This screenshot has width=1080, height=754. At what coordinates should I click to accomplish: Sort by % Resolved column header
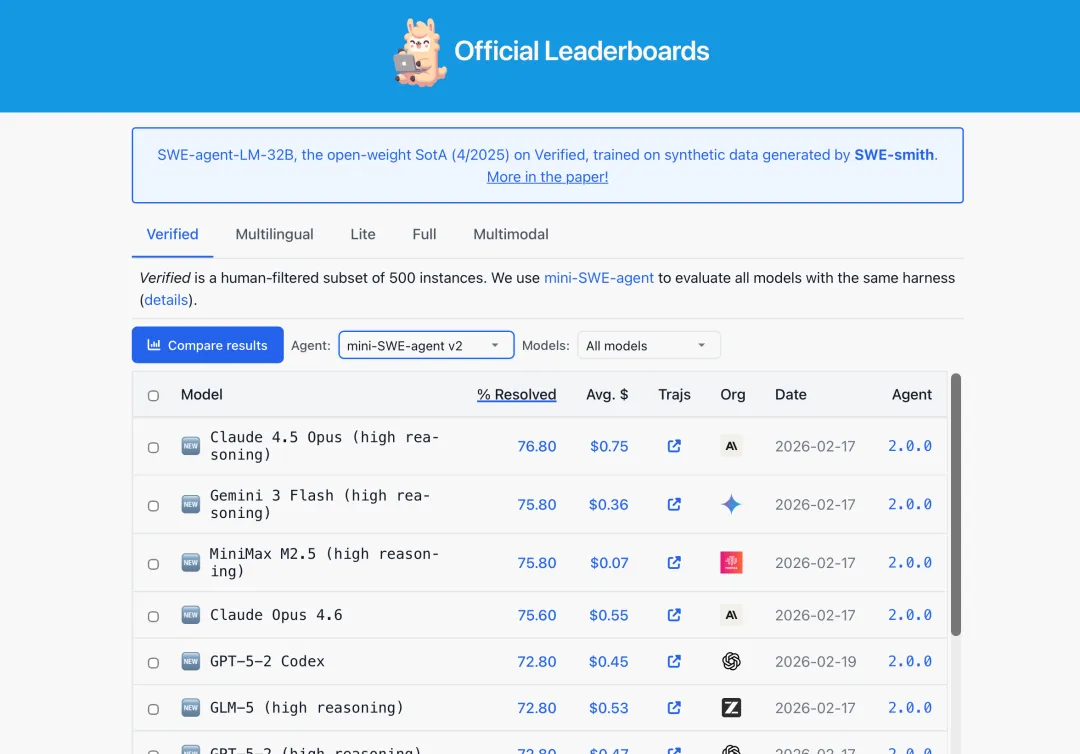pos(517,395)
